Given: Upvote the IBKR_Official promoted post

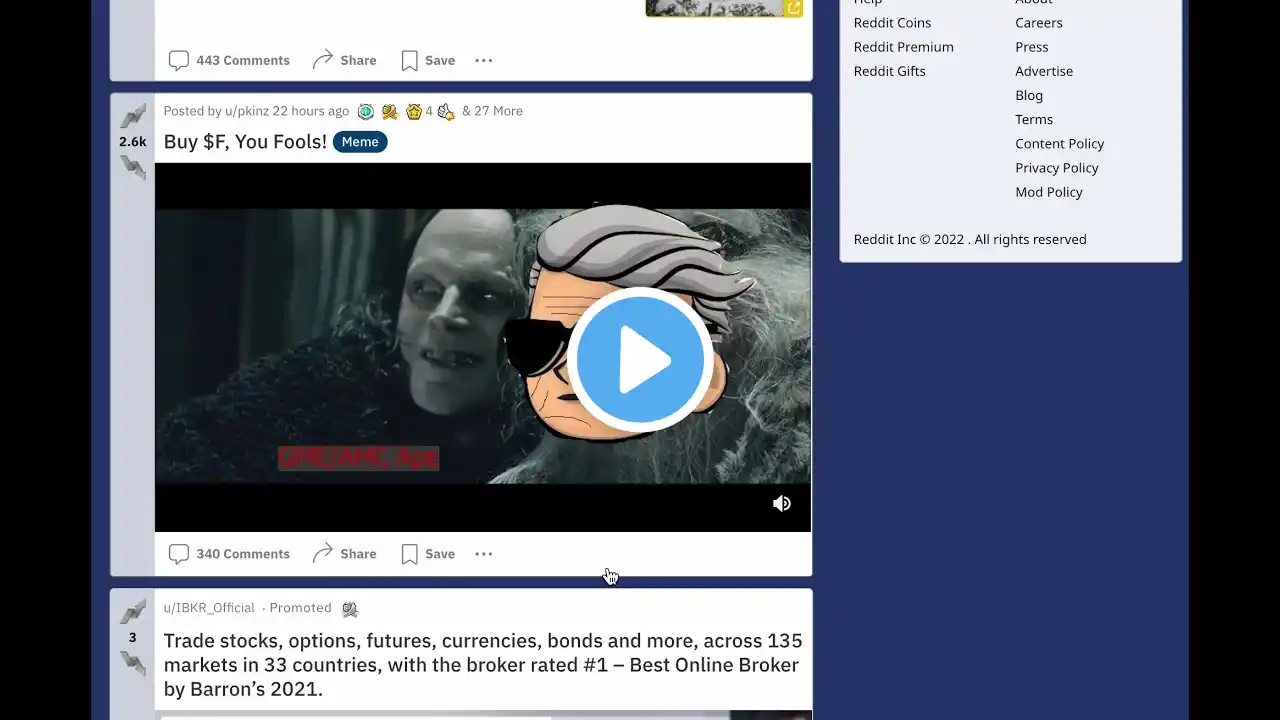Looking at the screenshot, I should click(133, 612).
